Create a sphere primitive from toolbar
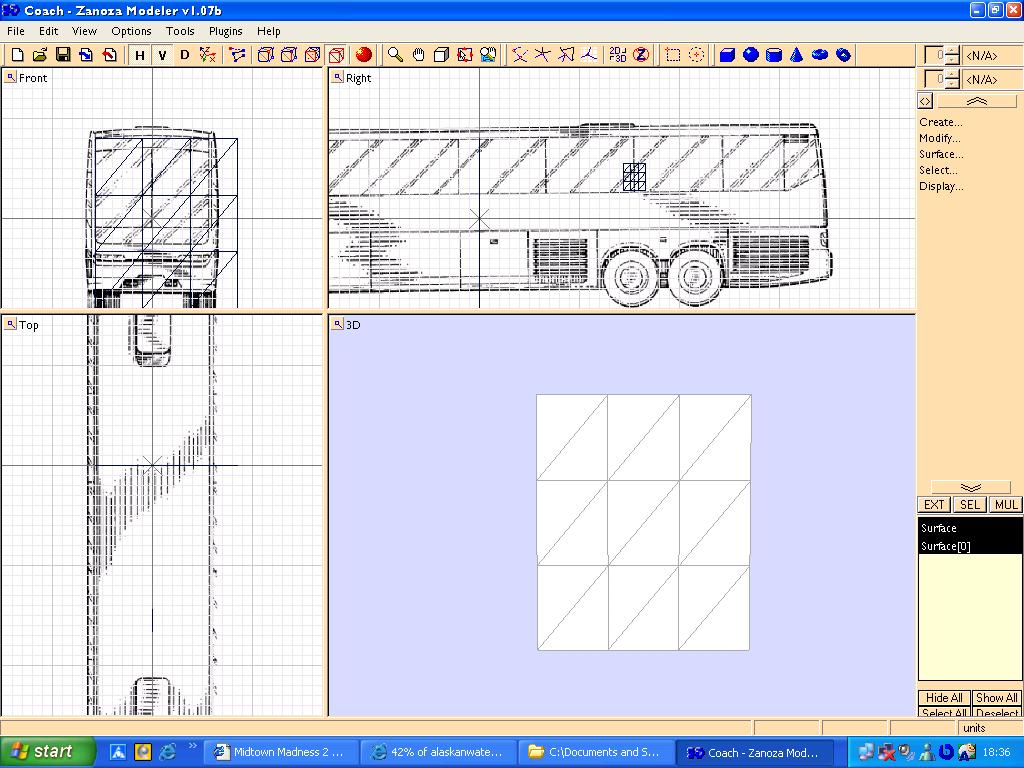Screen dimensions: 1024x768 pyautogui.click(x=751, y=55)
